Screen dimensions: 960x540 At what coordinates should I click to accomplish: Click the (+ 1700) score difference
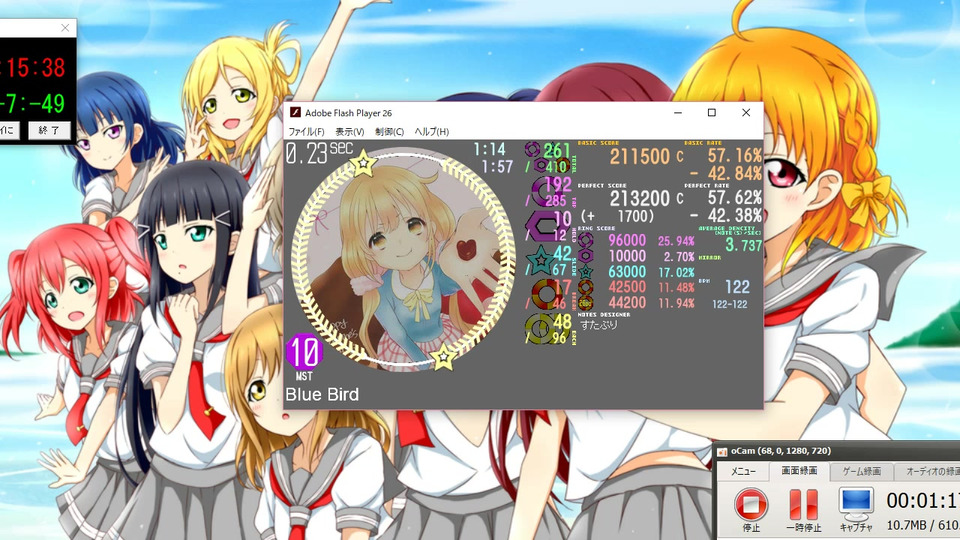[x=617, y=216]
